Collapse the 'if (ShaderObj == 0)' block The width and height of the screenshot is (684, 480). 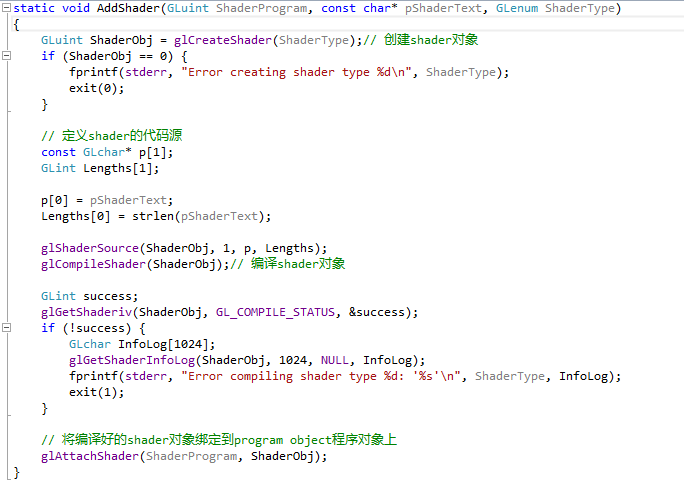pyautogui.click(x=6, y=55)
